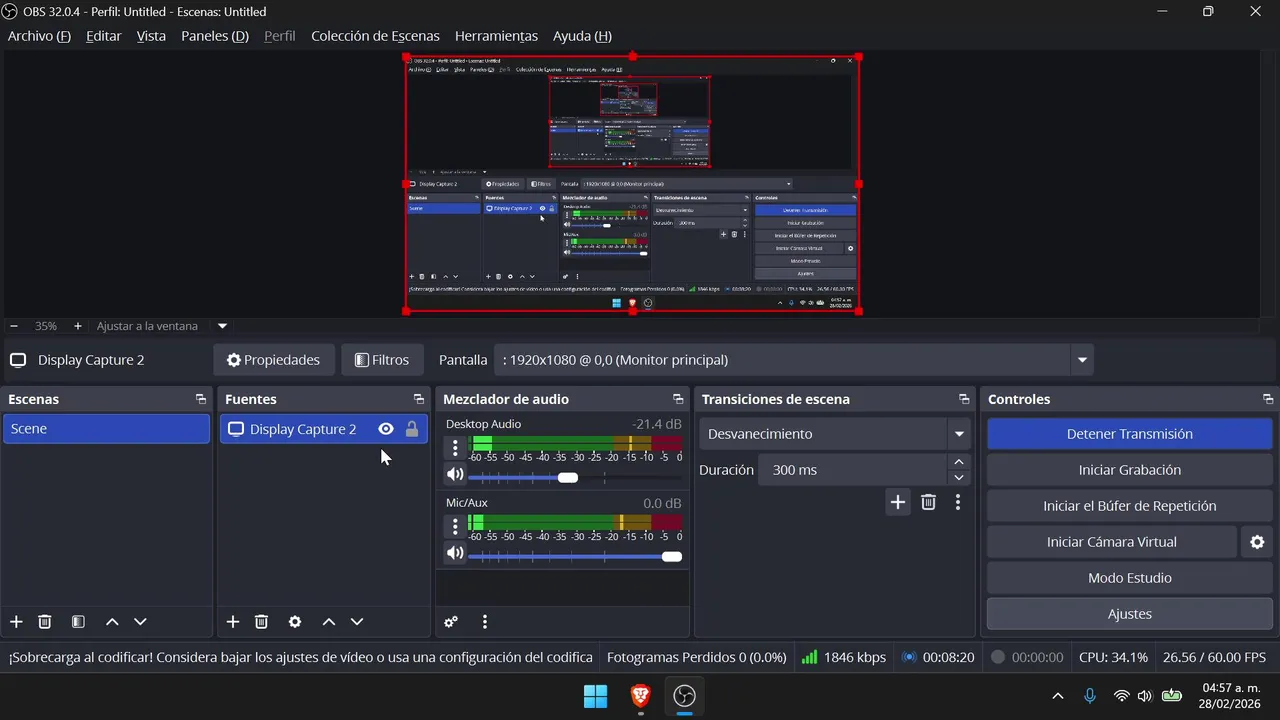Open Desktop Audio three-dot options
The image size is (1280, 720).
point(455,448)
